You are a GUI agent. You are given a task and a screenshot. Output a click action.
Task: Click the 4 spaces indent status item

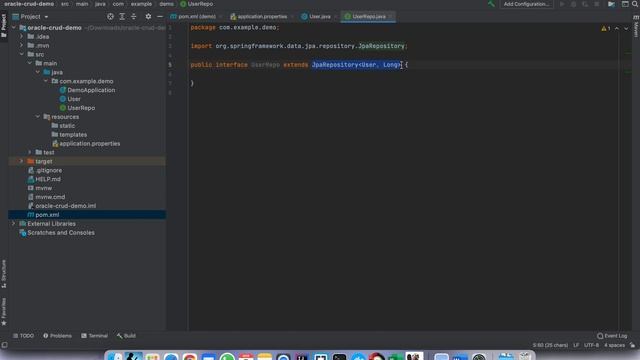(614, 345)
